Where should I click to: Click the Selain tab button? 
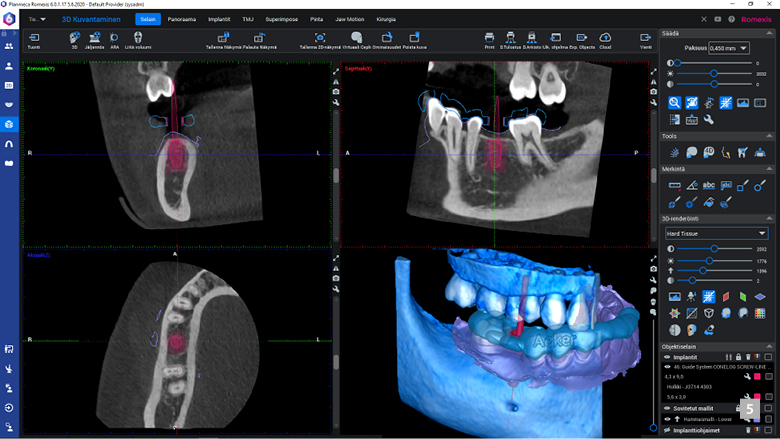tap(148, 19)
